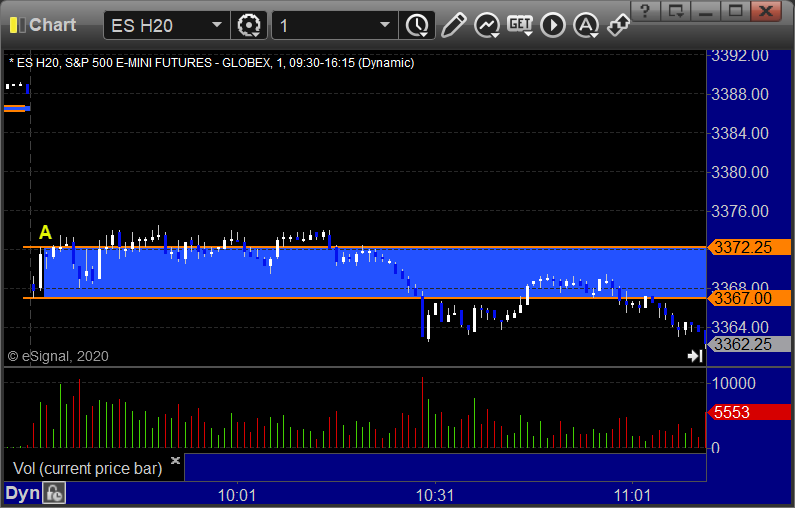Click the GET icon in toolbar
Viewport: 795px width, 508px height.
[x=520, y=25]
